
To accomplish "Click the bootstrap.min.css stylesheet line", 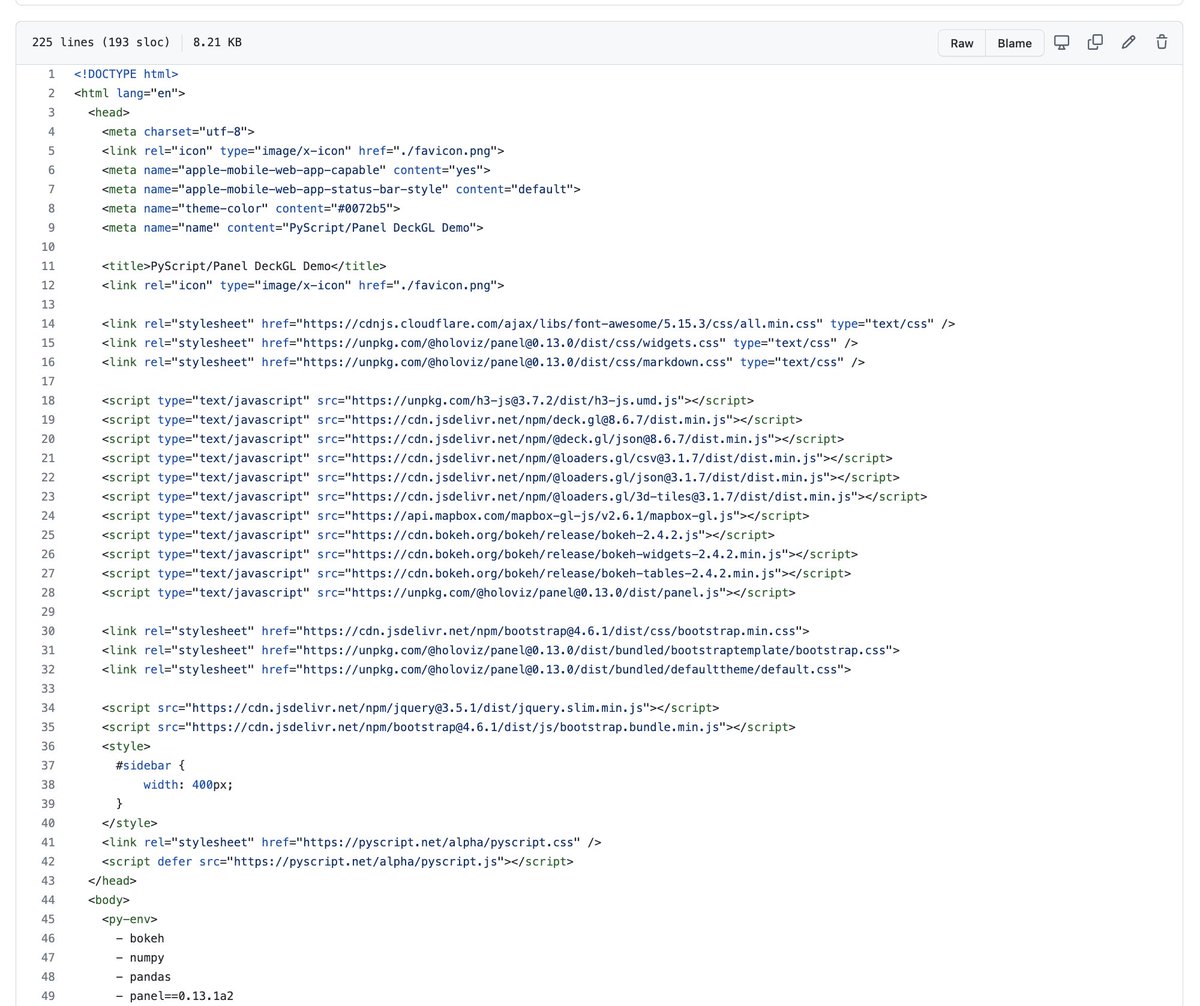I will 455,631.
